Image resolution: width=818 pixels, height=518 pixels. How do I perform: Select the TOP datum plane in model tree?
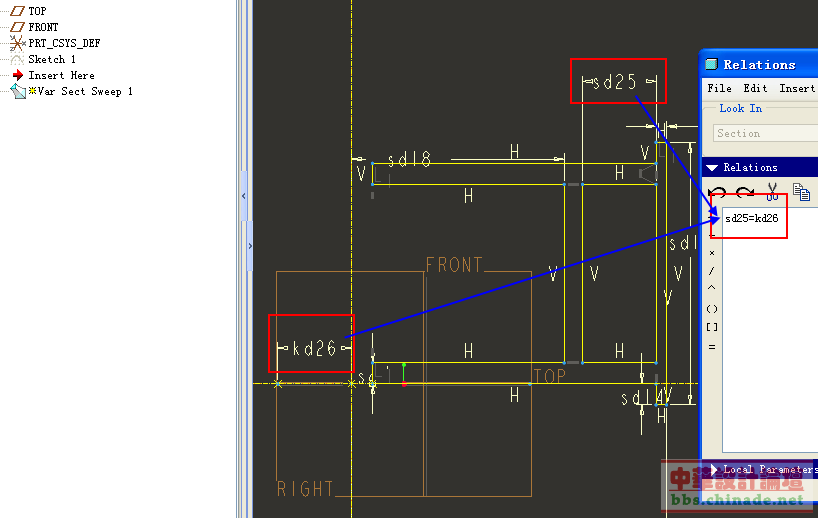[37, 11]
